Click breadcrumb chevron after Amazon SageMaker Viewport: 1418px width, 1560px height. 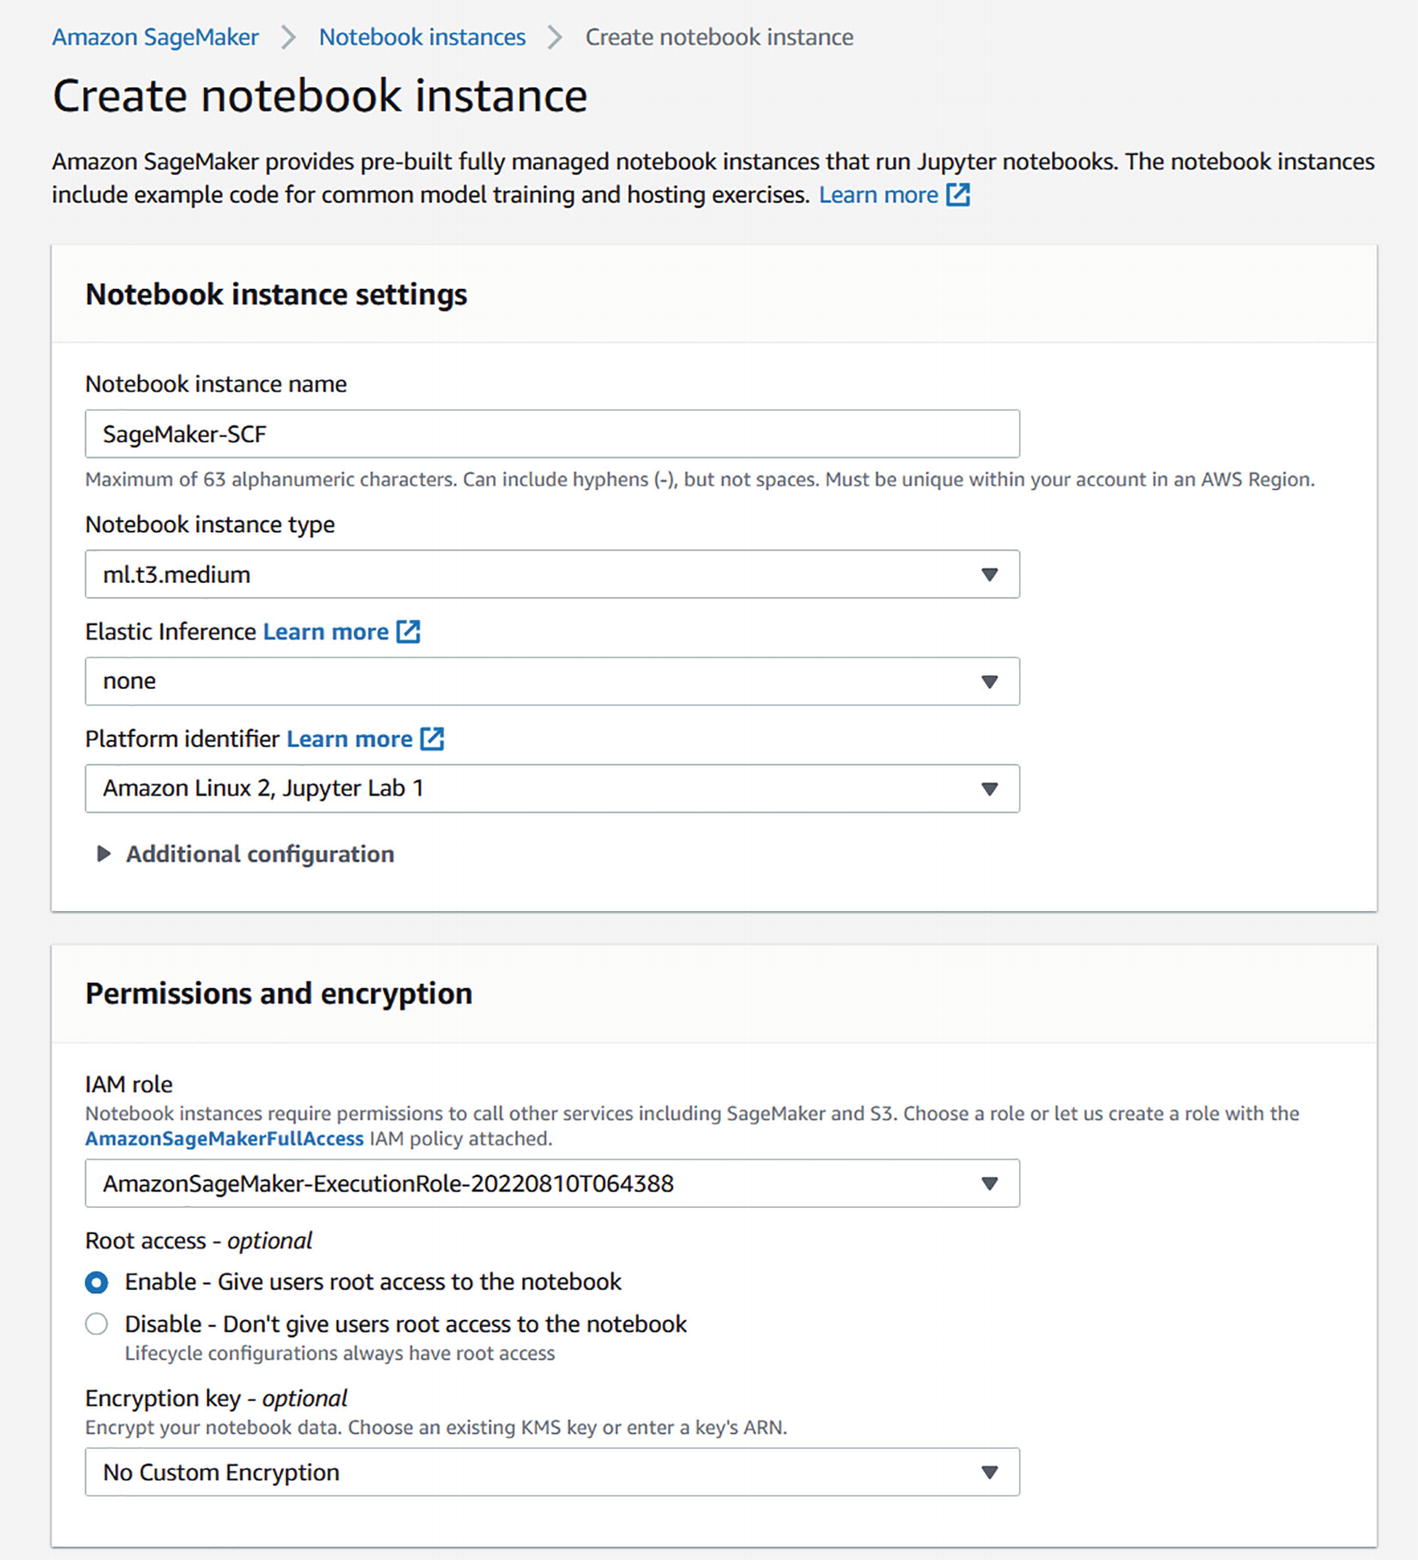point(289,38)
